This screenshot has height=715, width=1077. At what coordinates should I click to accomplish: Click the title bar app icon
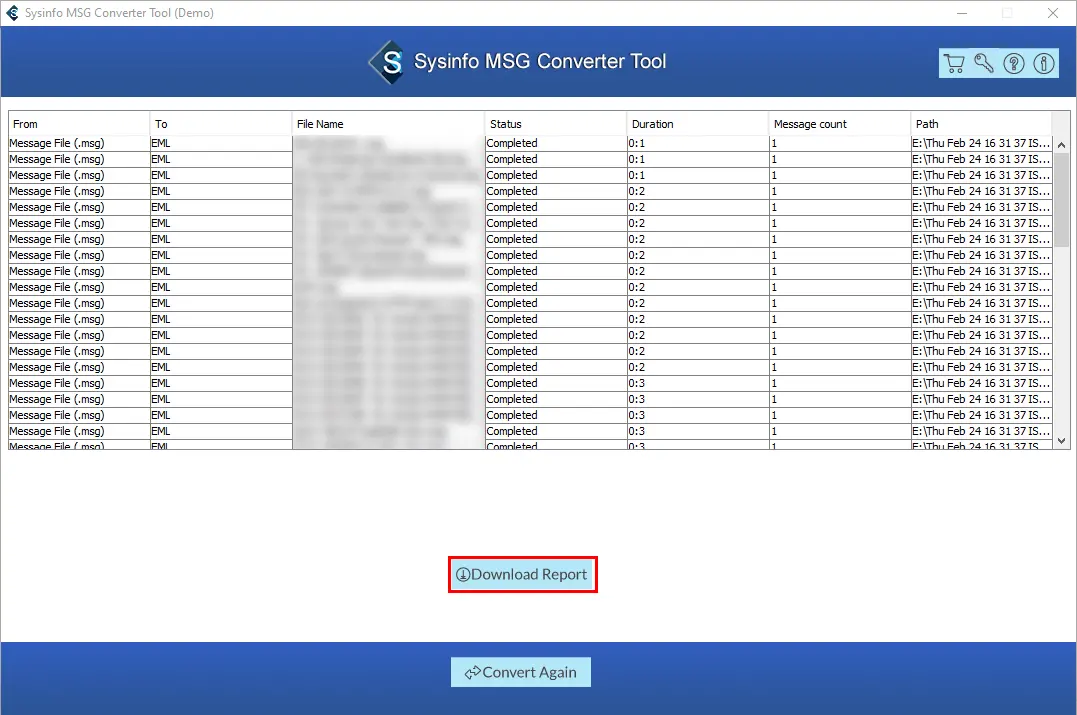pyautogui.click(x=12, y=13)
